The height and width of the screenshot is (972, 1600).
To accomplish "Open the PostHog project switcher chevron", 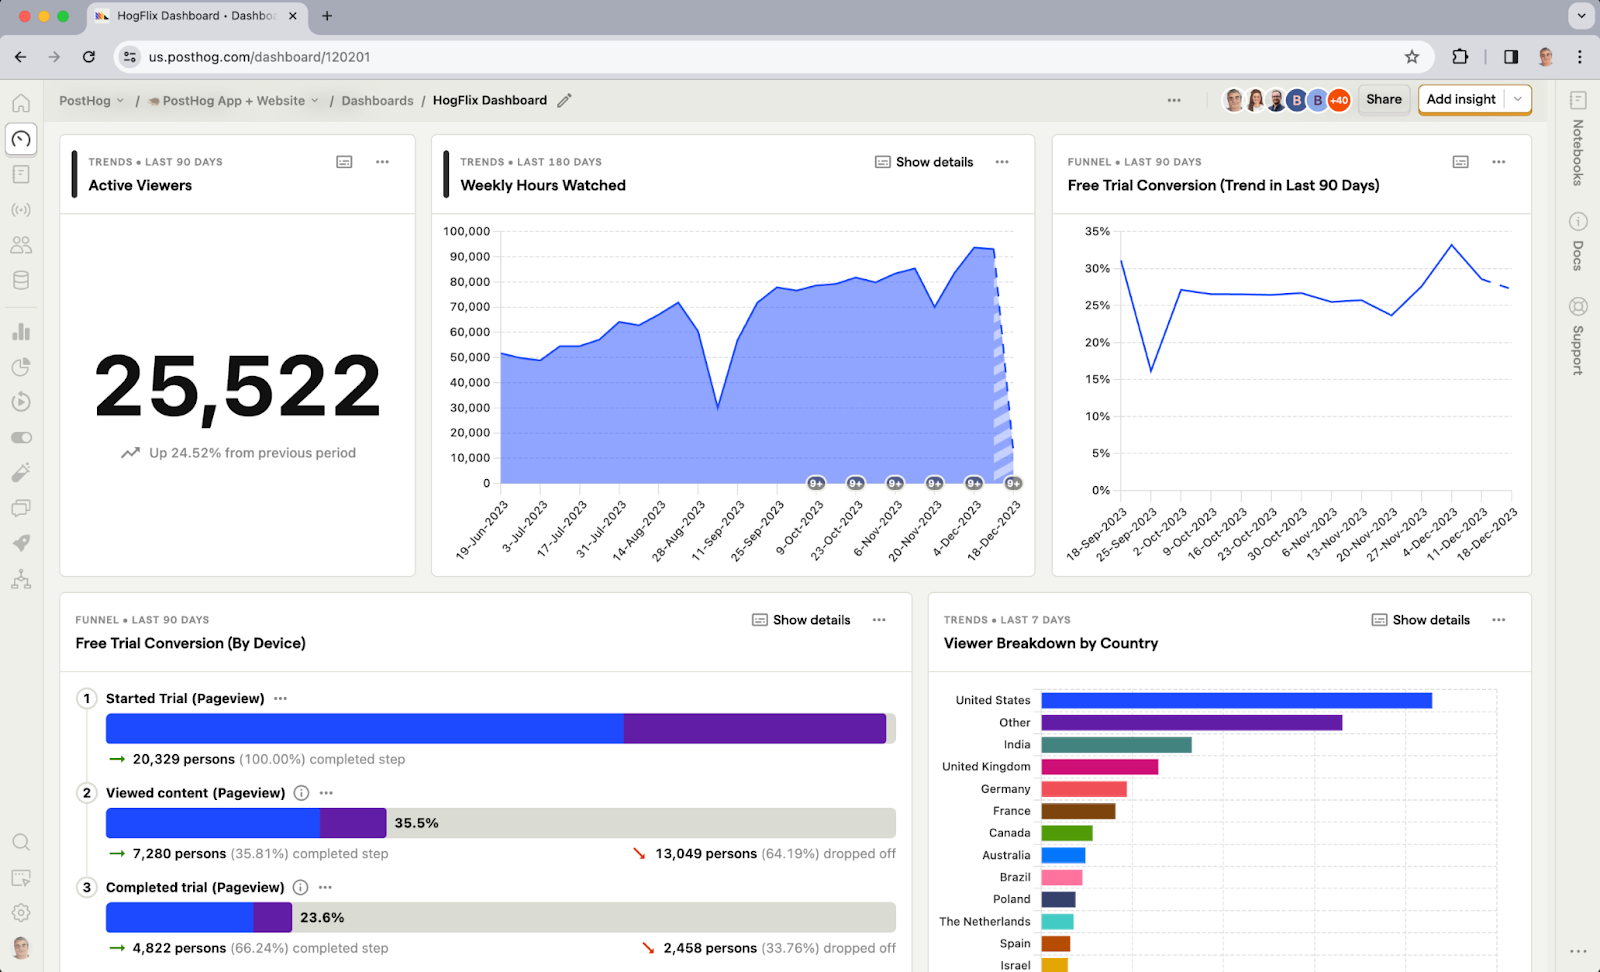I will tap(121, 100).
